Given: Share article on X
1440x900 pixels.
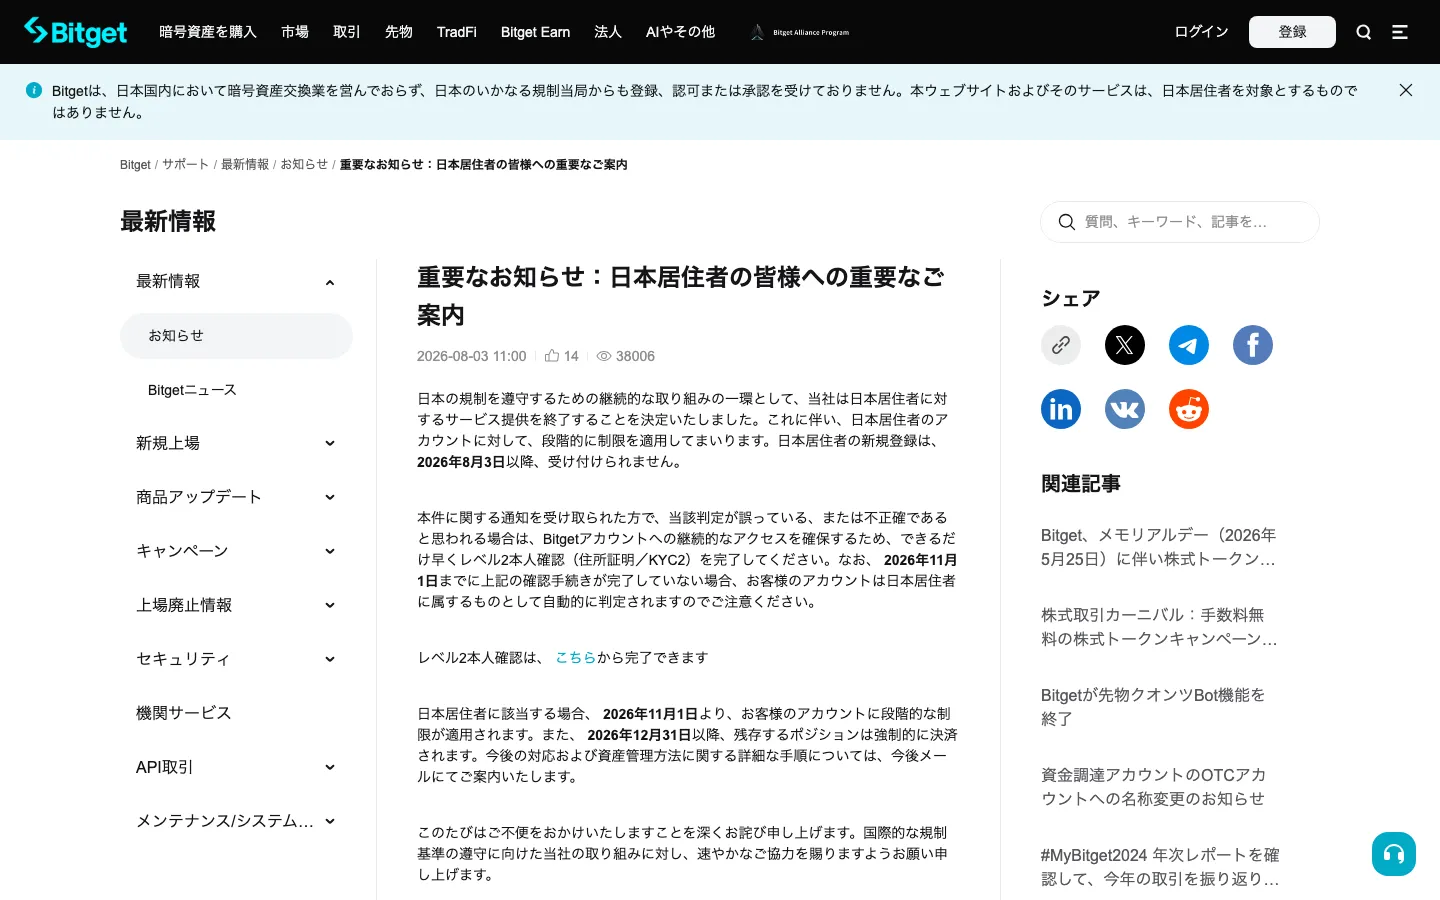Looking at the screenshot, I should [1125, 345].
